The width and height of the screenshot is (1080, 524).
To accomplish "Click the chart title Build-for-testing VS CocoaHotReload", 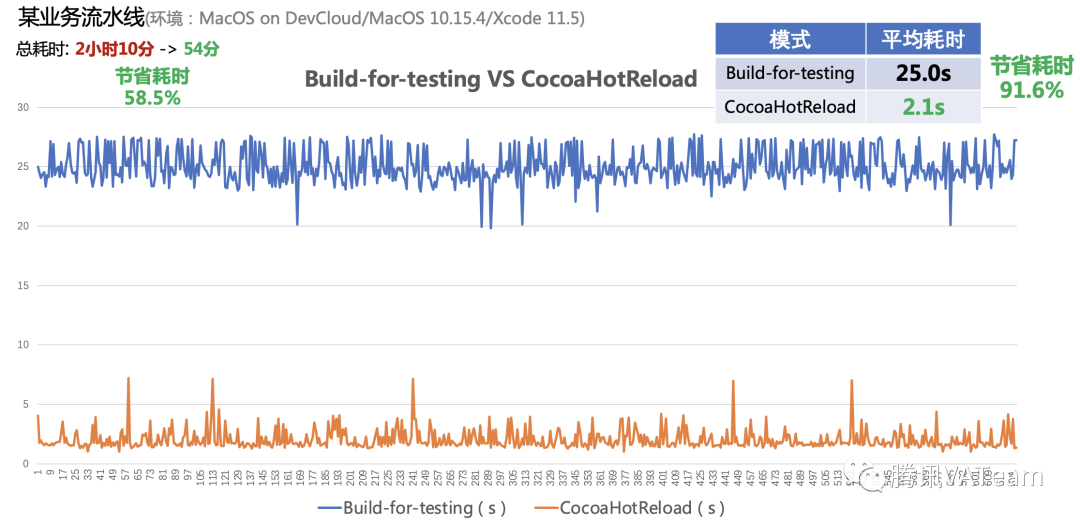I will 500,79.
